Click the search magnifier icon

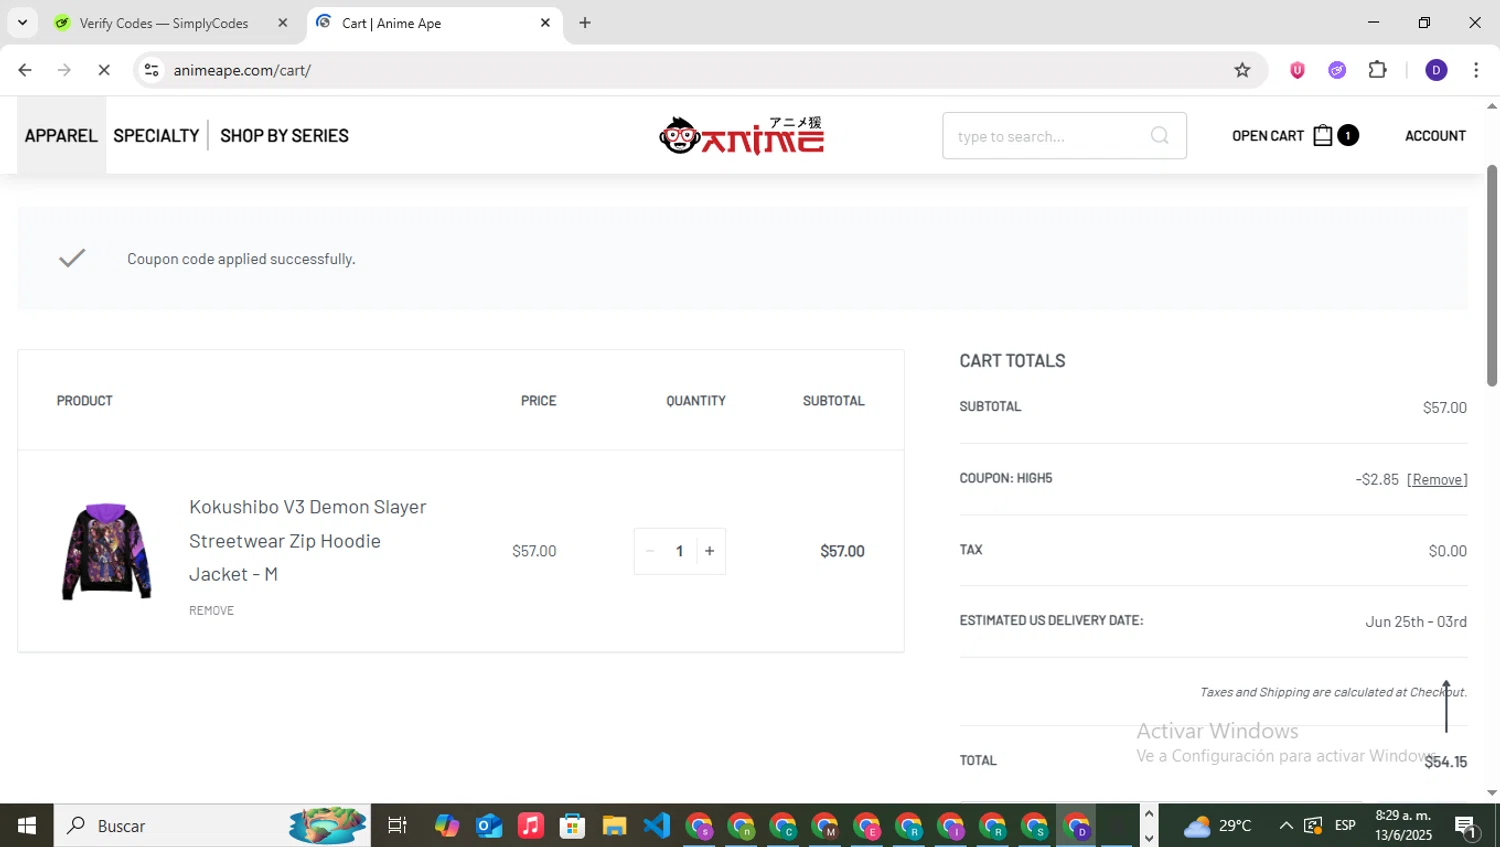(1160, 136)
